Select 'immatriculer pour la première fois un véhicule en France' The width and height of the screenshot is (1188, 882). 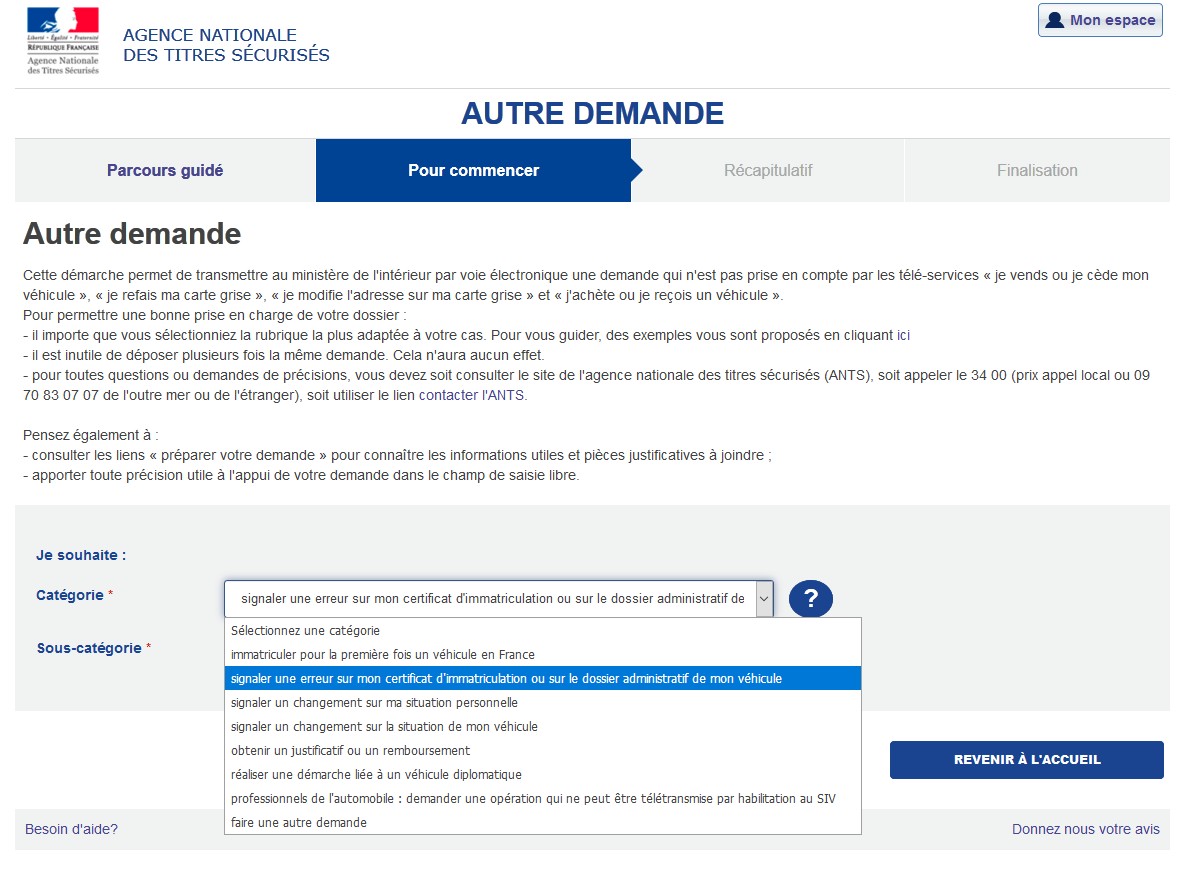tap(542, 655)
